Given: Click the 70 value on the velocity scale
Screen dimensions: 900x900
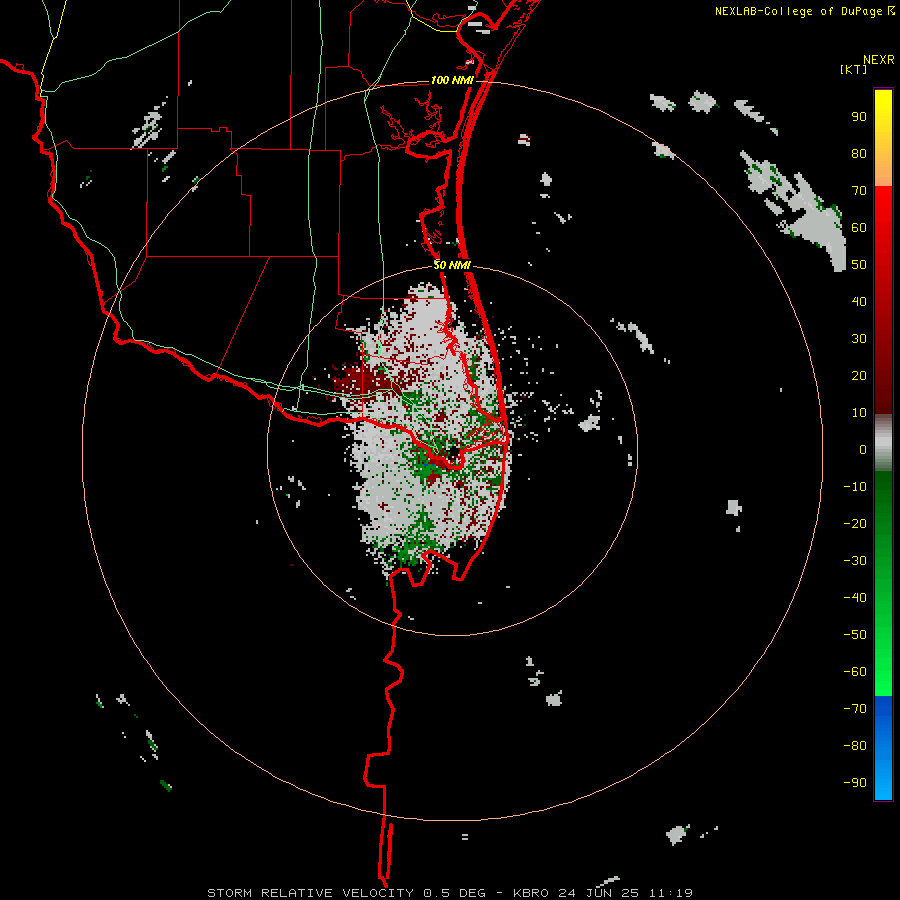Looking at the screenshot, I should pyautogui.click(x=859, y=191).
